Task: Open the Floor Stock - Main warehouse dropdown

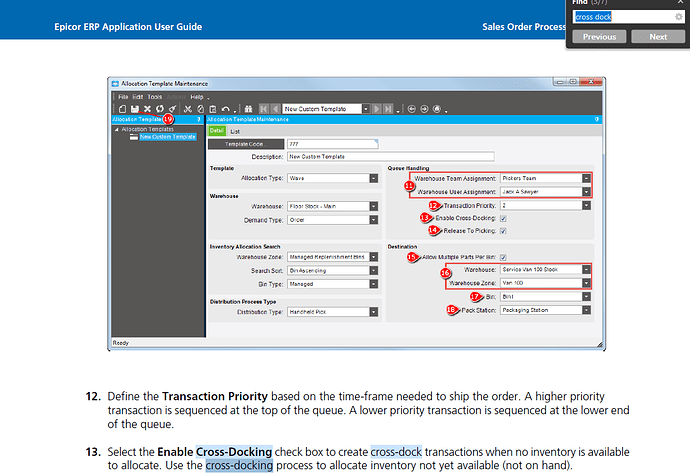Action: (x=374, y=206)
